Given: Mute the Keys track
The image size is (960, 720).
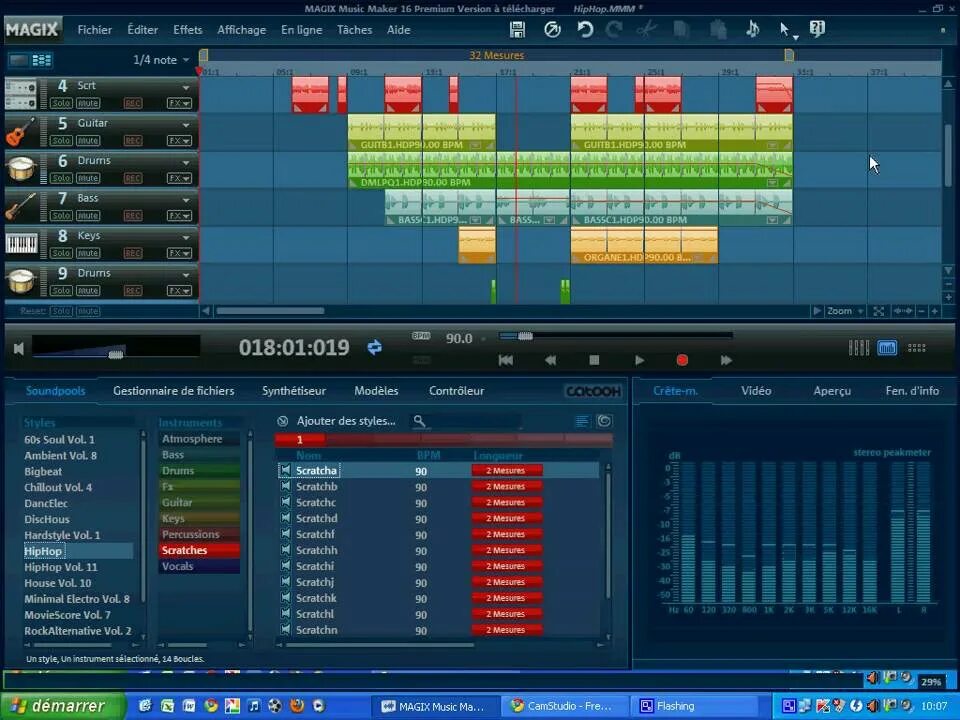Looking at the screenshot, I should (88, 253).
